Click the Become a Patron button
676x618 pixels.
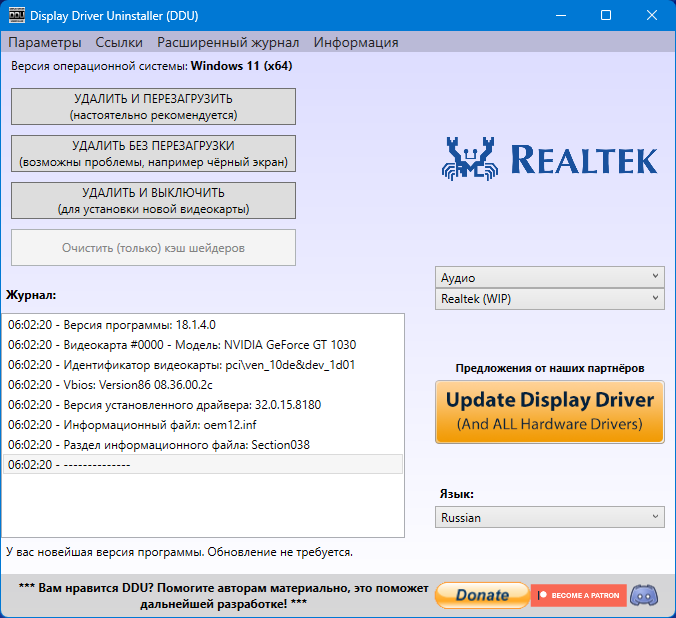pos(579,595)
